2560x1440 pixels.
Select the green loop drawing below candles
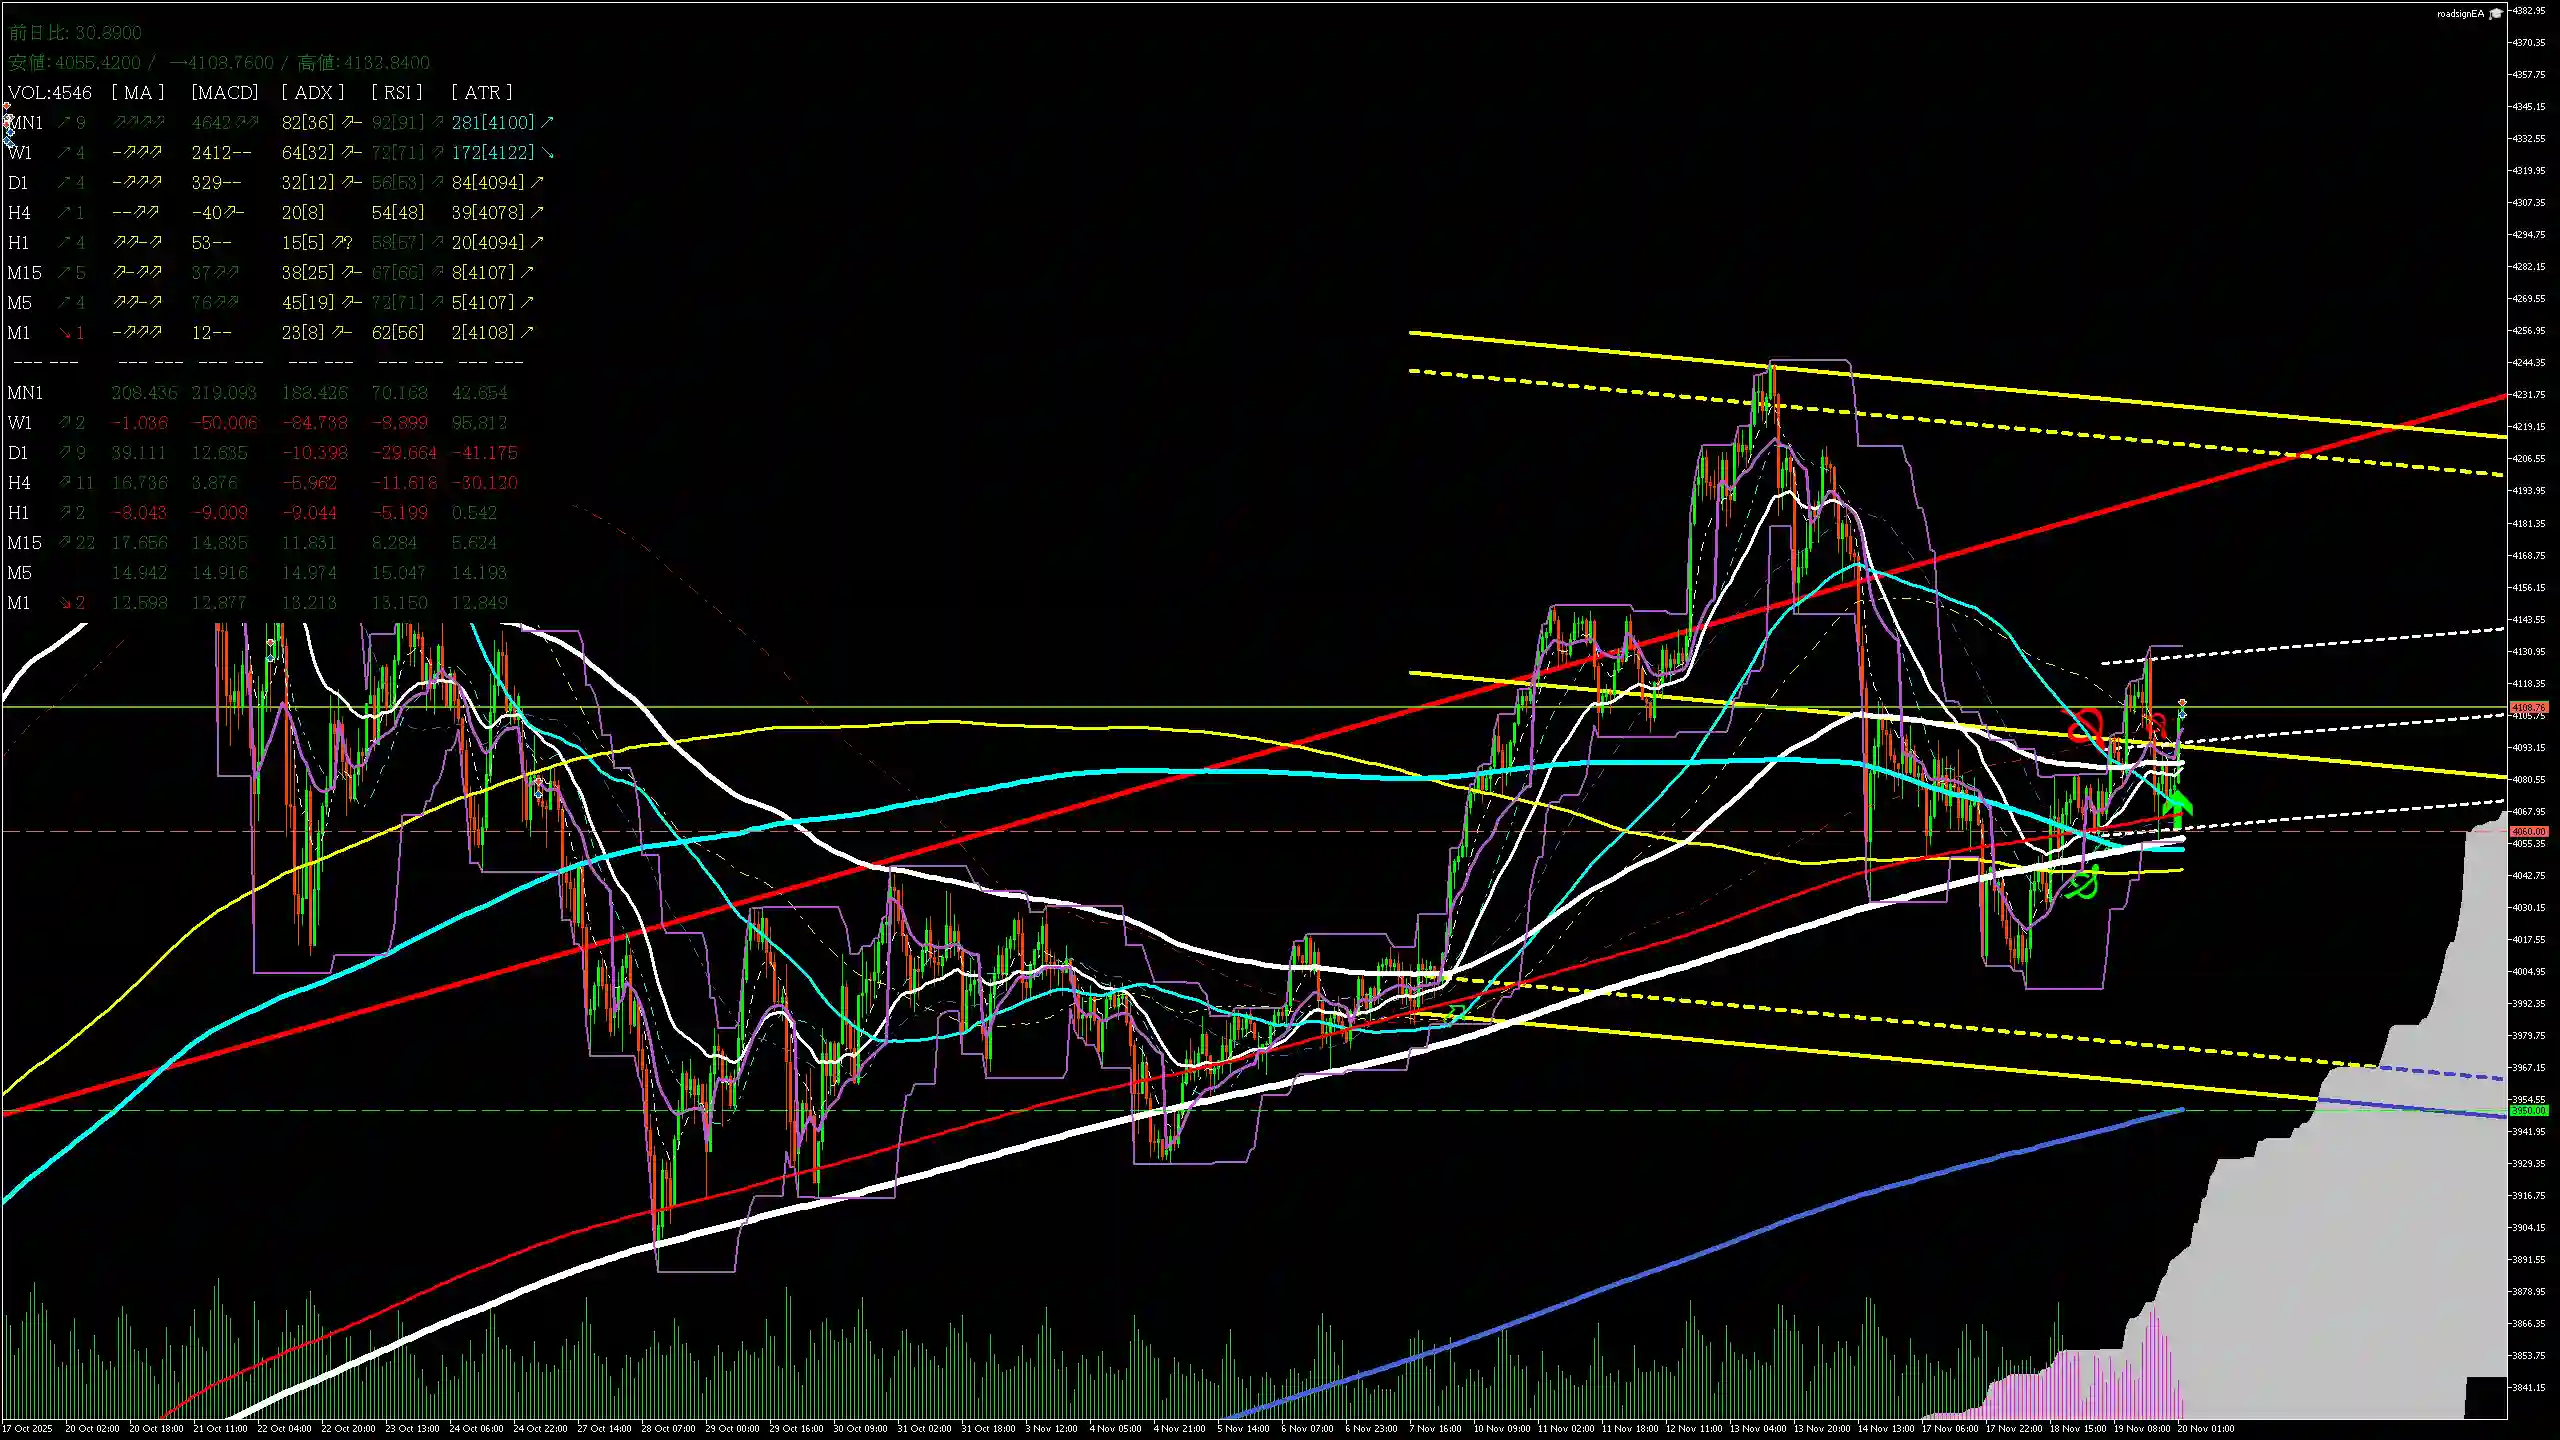pos(2082,885)
